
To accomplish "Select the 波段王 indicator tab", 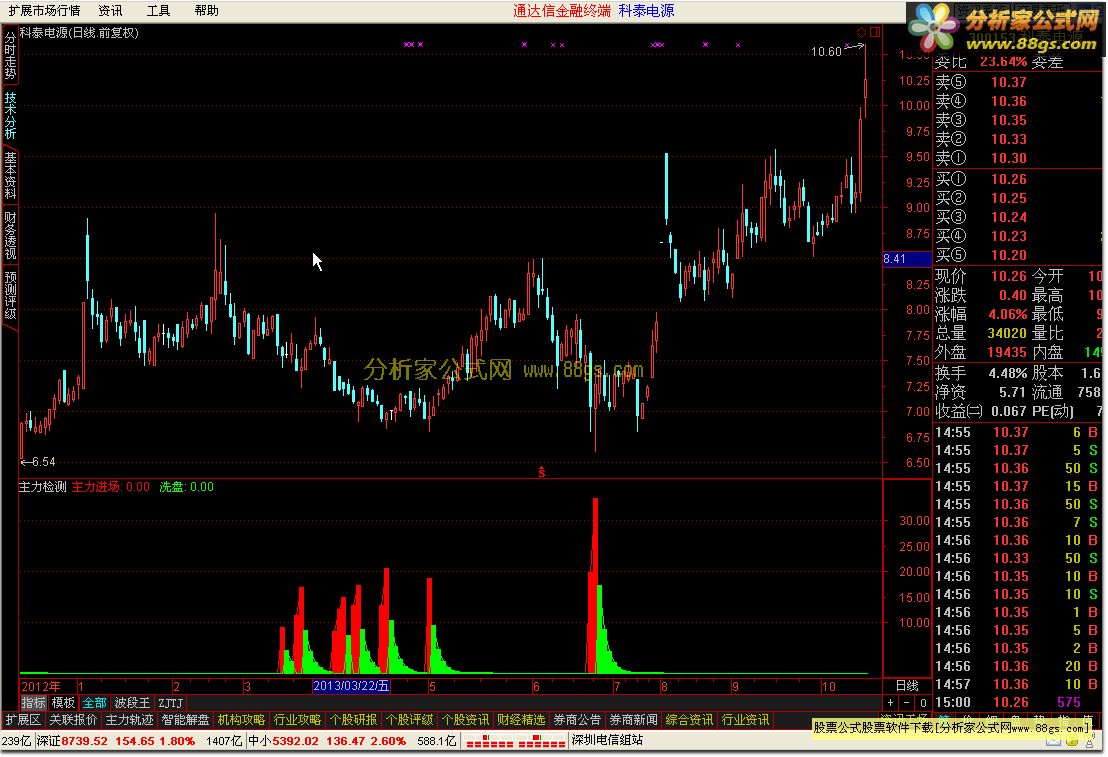I will click(x=132, y=703).
